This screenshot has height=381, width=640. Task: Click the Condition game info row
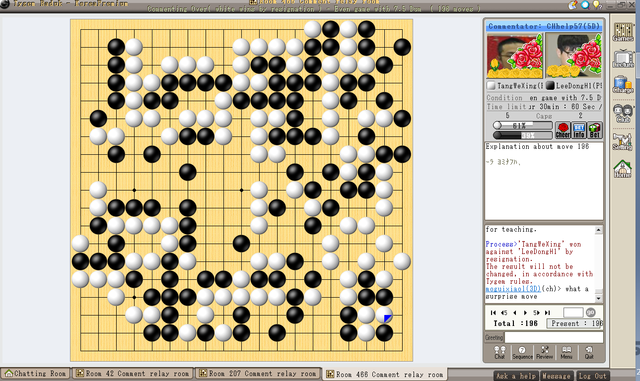click(x=544, y=98)
